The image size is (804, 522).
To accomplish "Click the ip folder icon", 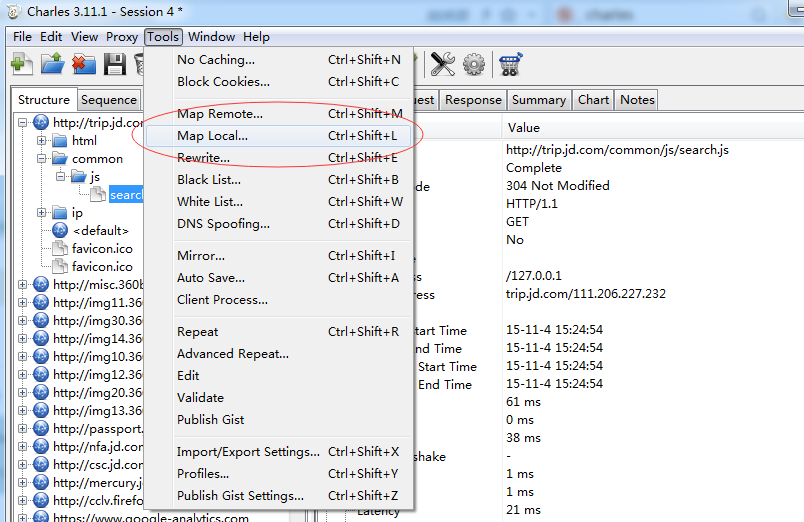I will pyautogui.click(x=60, y=212).
